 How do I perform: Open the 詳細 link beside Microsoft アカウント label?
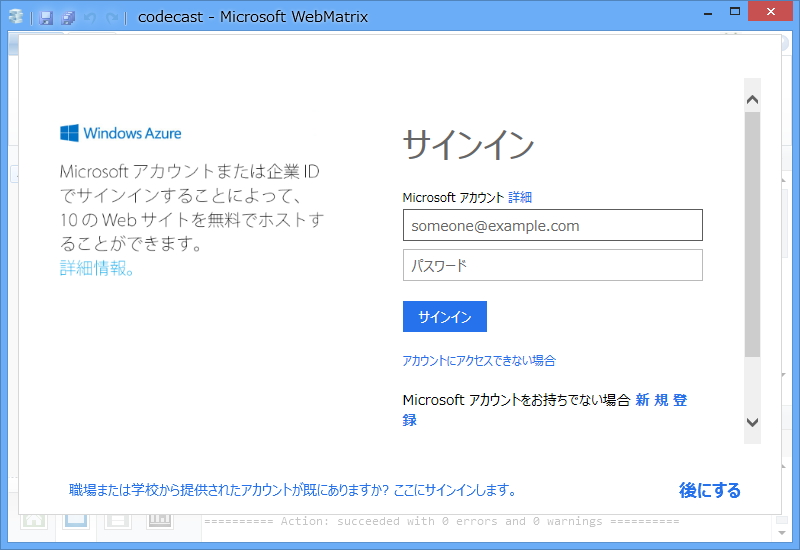click(520, 197)
